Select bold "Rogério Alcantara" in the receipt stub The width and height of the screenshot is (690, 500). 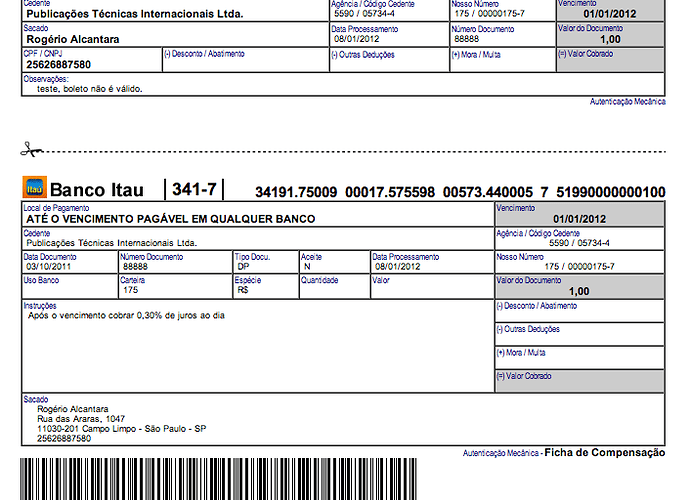tap(73, 40)
